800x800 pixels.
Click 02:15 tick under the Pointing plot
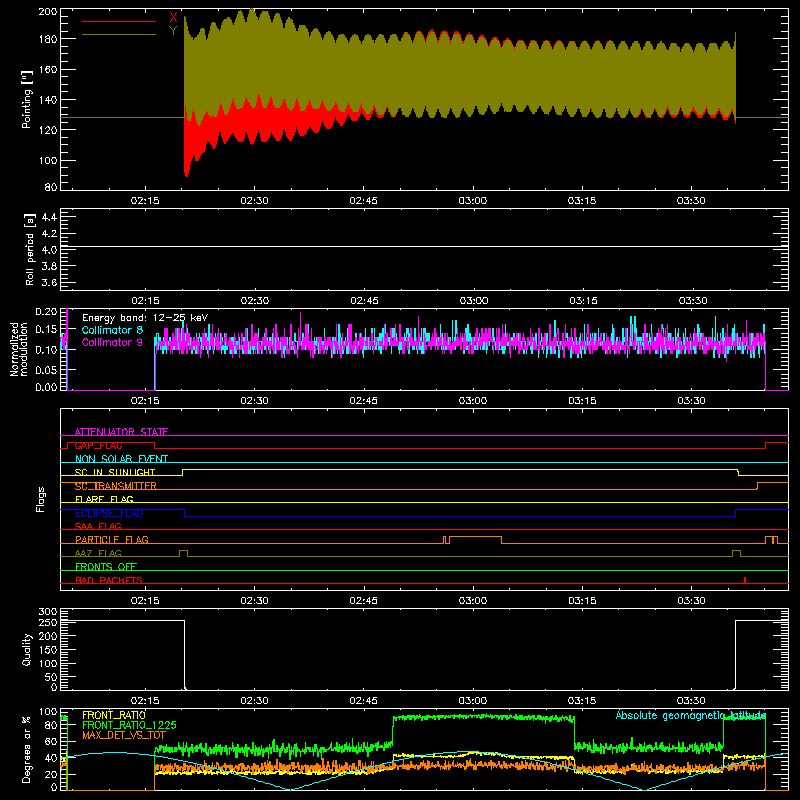point(145,201)
